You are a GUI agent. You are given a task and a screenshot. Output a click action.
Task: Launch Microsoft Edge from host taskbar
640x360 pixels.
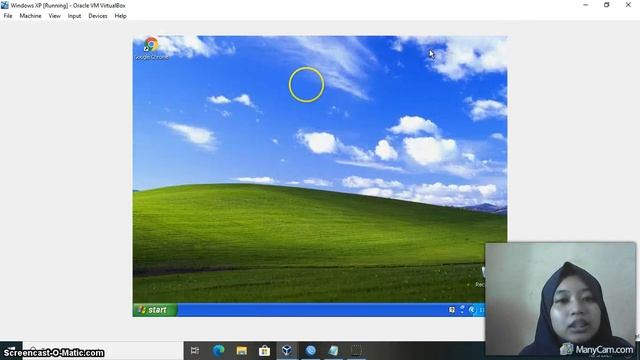218,350
